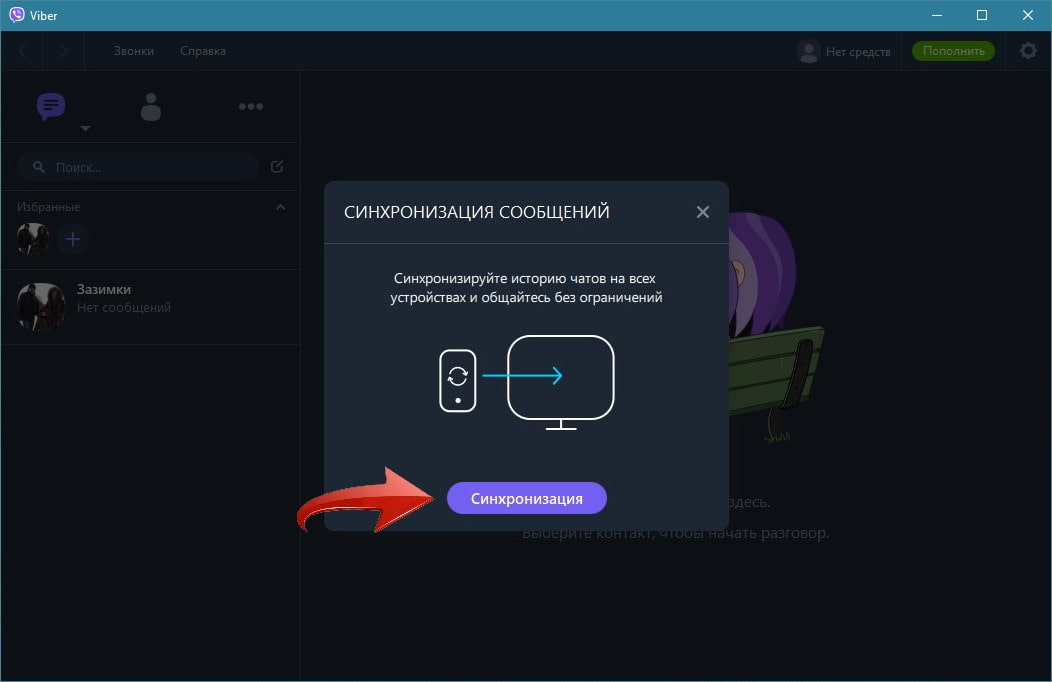This screenshot has height=682, width=1052.
Task: Open the chats tab icon
Action: tap(51, 106)
